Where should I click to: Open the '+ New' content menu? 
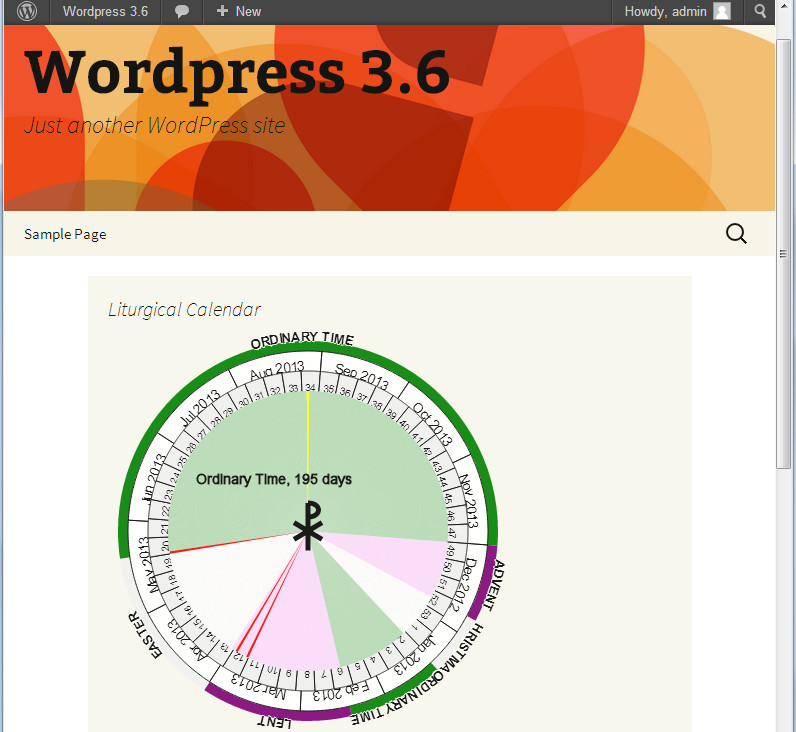click(238, 12)
